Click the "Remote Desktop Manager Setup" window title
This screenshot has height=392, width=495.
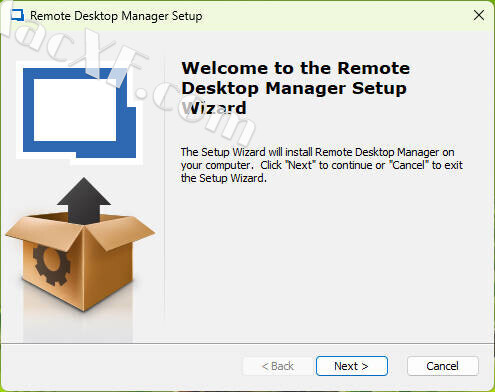pyautogui.click(x=116, y=16)
